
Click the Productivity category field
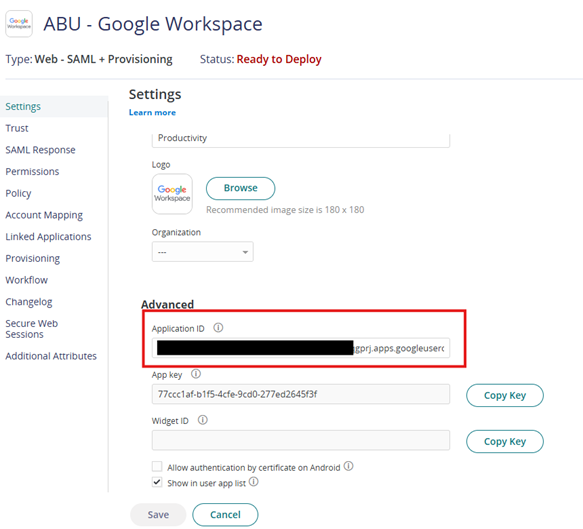coord(301,140)
